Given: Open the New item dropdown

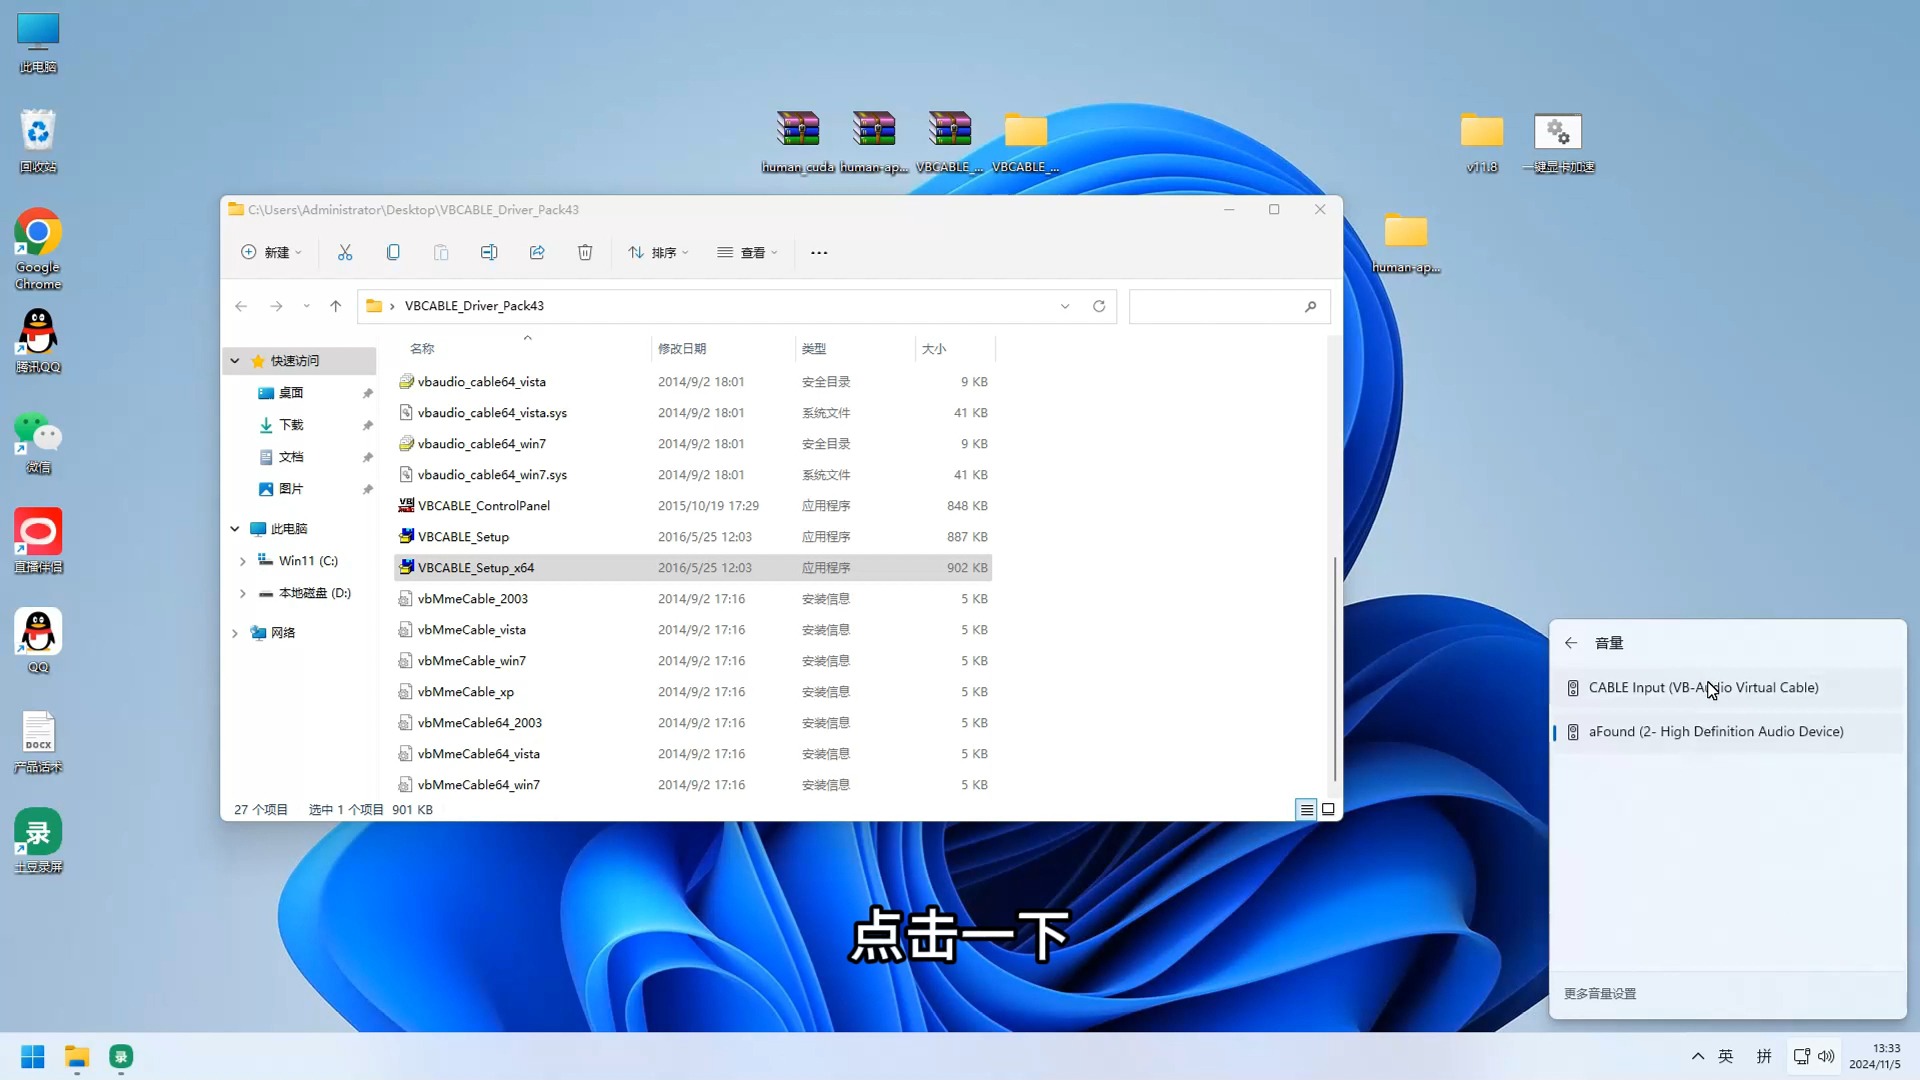Looking at the screenshot, I should (271, 253).
